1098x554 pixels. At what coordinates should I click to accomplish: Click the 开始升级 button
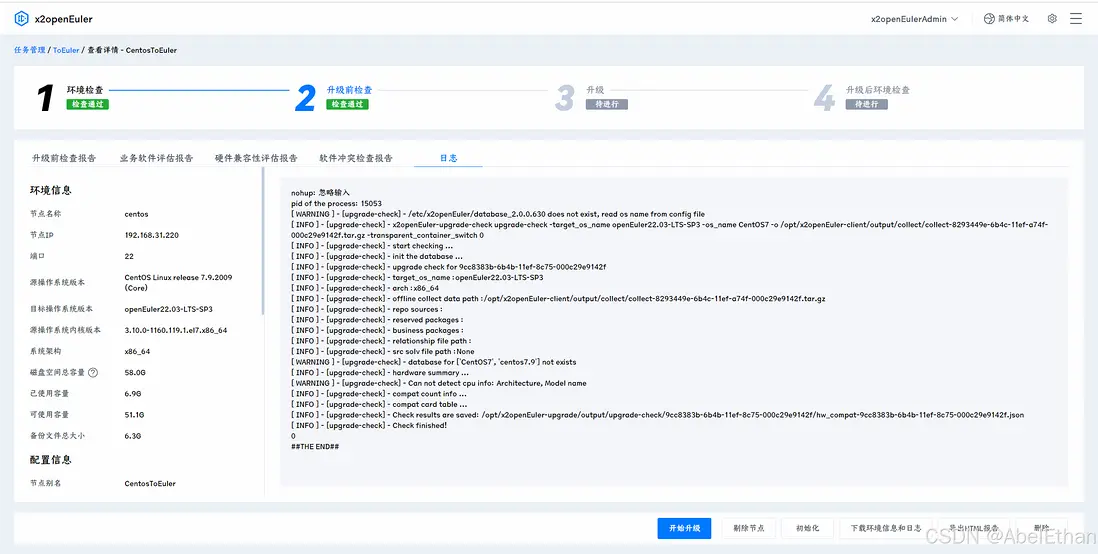[x=684, y=528]
